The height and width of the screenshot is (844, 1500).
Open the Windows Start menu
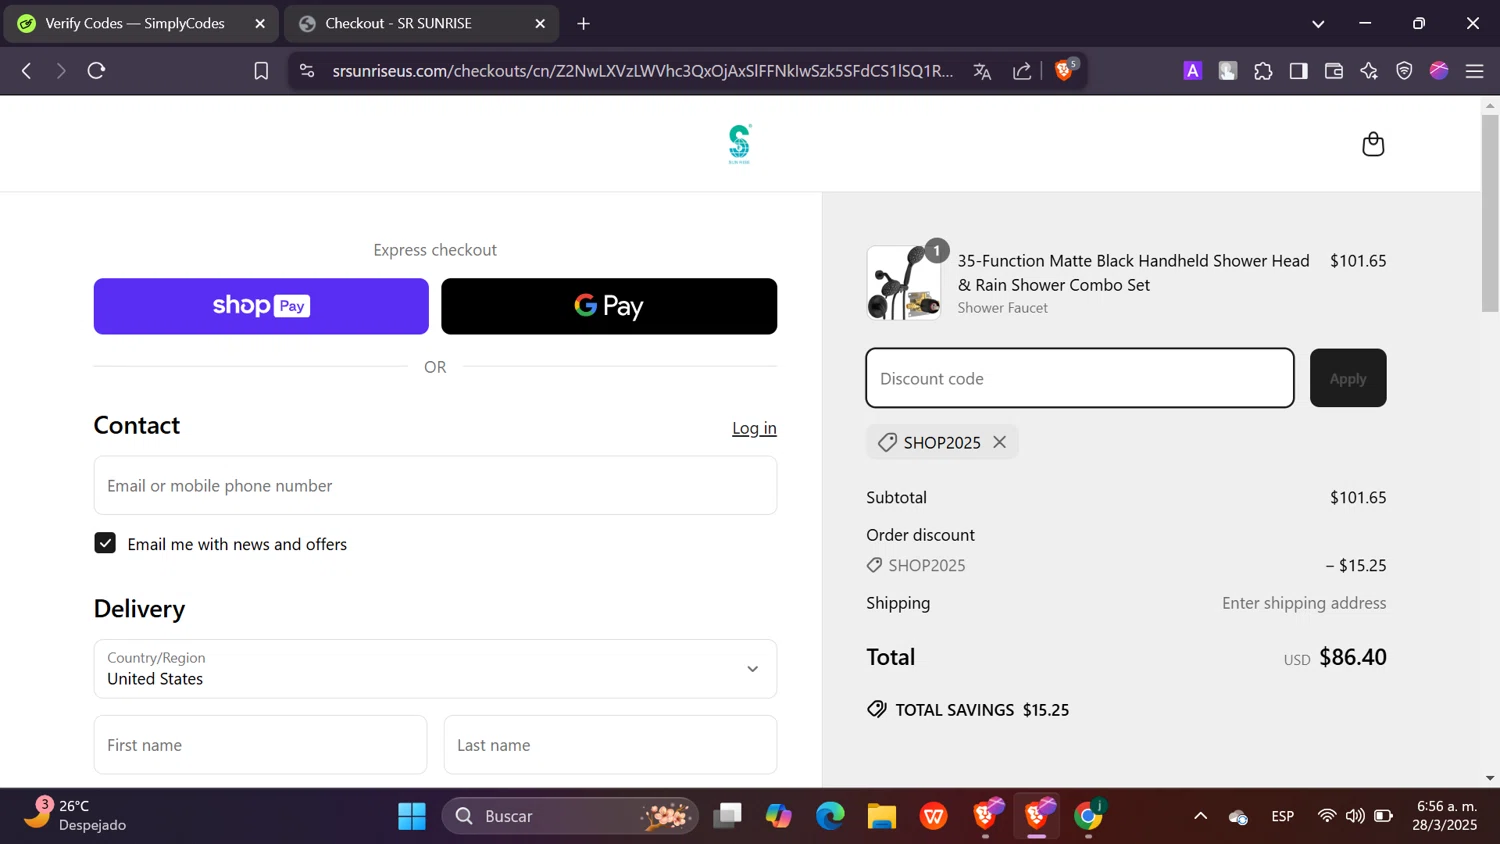pos(412,816)
